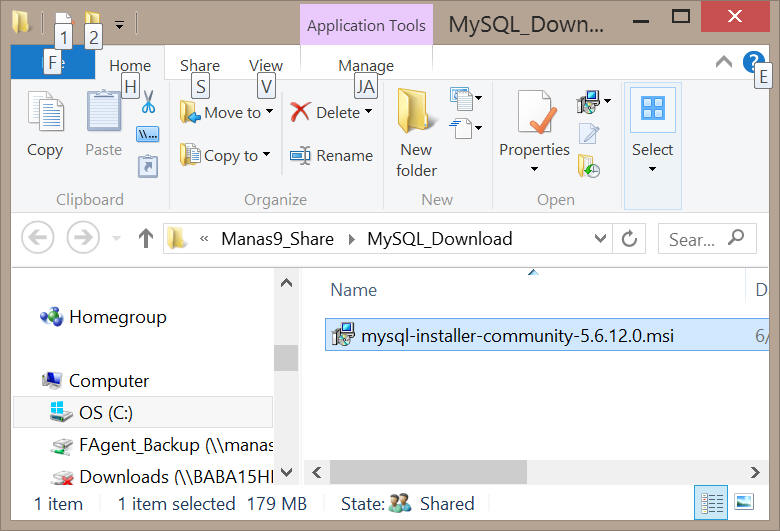Switch to Details view in status bar
The width and height of the screenshot is (780, 531).
coord(711,503)
